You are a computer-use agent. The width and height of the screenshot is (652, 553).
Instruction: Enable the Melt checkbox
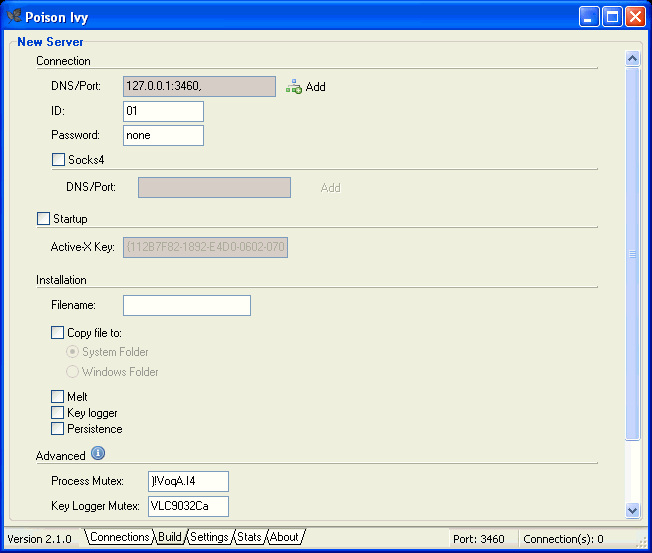tap(58, 397)
